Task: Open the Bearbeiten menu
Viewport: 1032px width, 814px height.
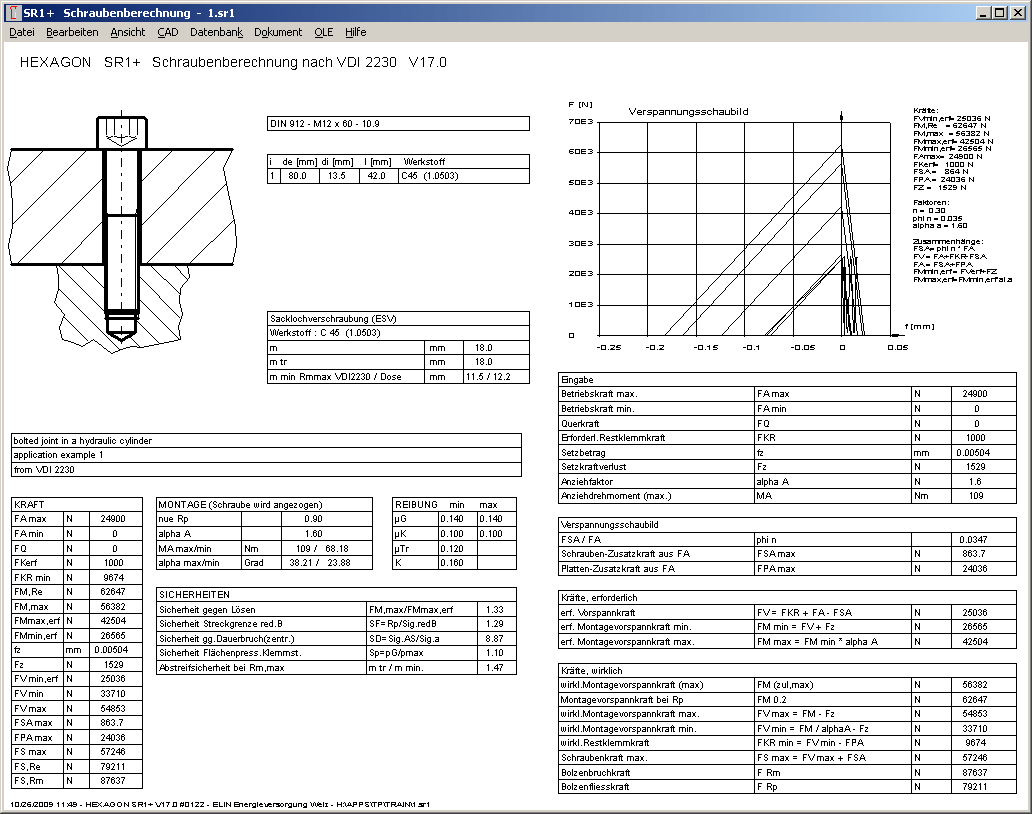Action: [x=72, y=32]
